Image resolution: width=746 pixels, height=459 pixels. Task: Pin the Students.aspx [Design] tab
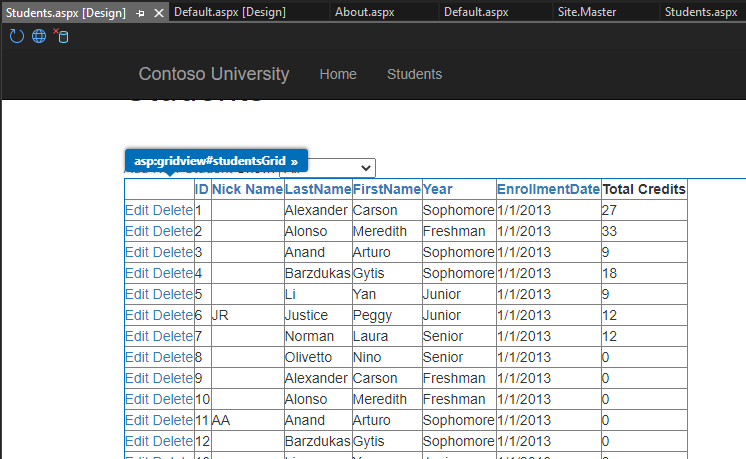coord(141,12)
